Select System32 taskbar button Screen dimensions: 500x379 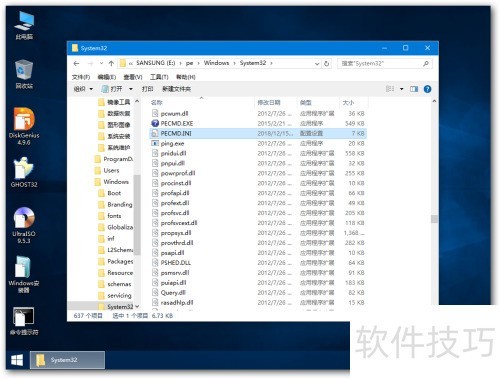(x=67, y=360)
